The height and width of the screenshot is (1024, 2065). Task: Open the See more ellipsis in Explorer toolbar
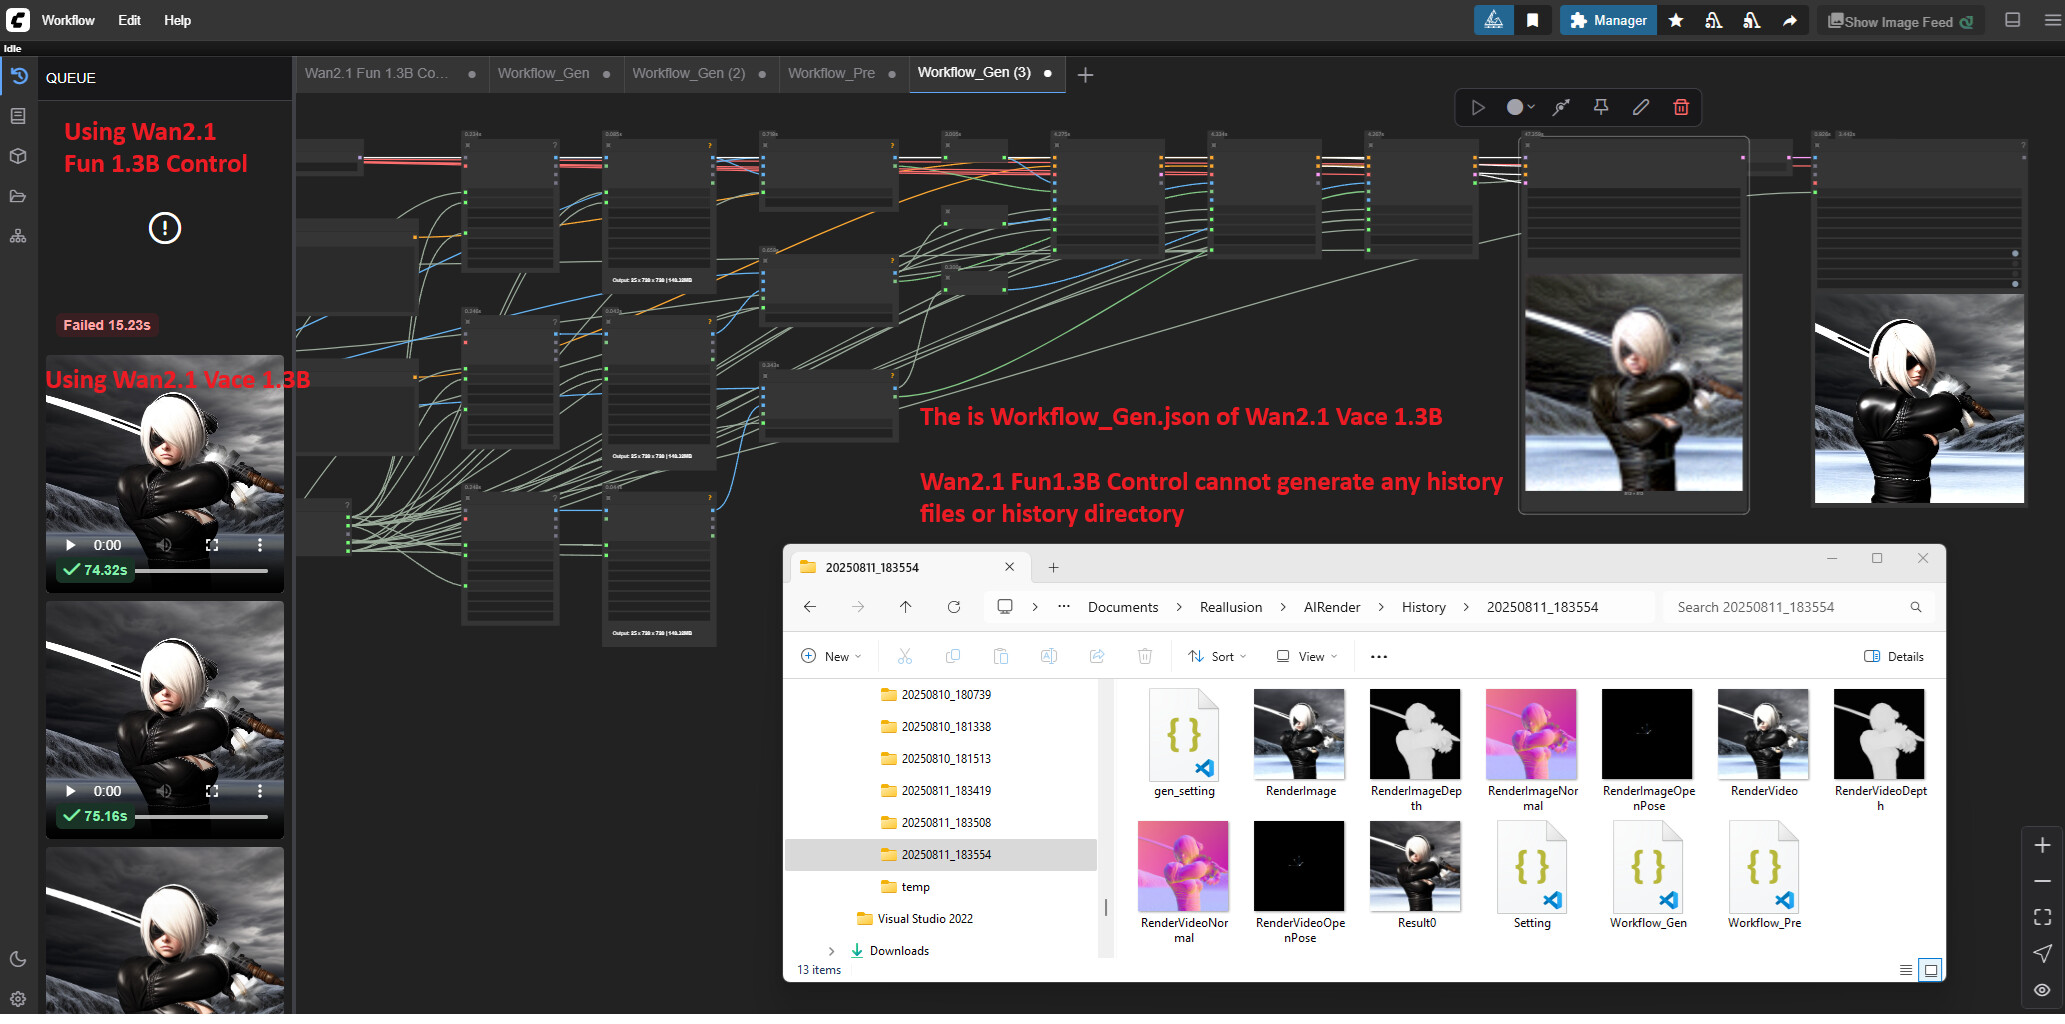click(x=1379, y=657)
